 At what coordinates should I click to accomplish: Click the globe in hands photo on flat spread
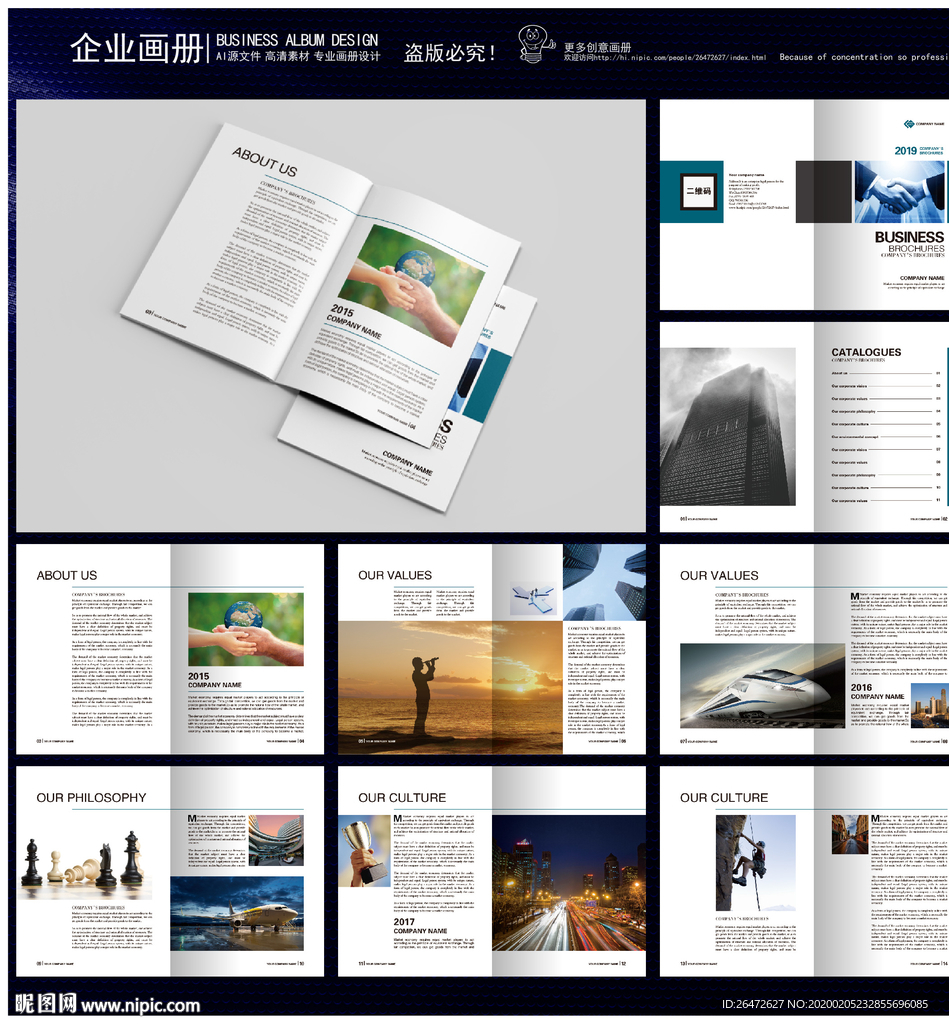[x=246, y=629]
